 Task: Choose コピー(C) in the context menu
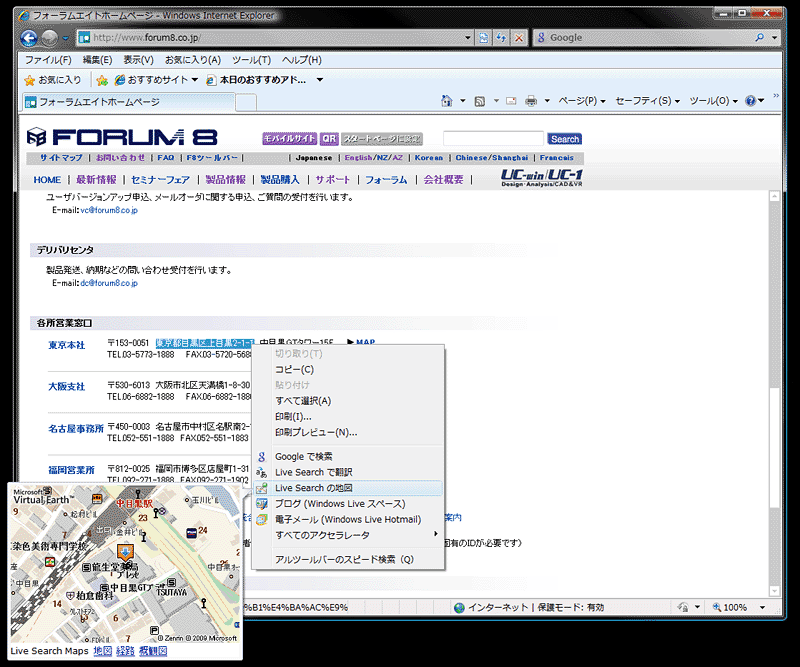click(x=348, y=369)
